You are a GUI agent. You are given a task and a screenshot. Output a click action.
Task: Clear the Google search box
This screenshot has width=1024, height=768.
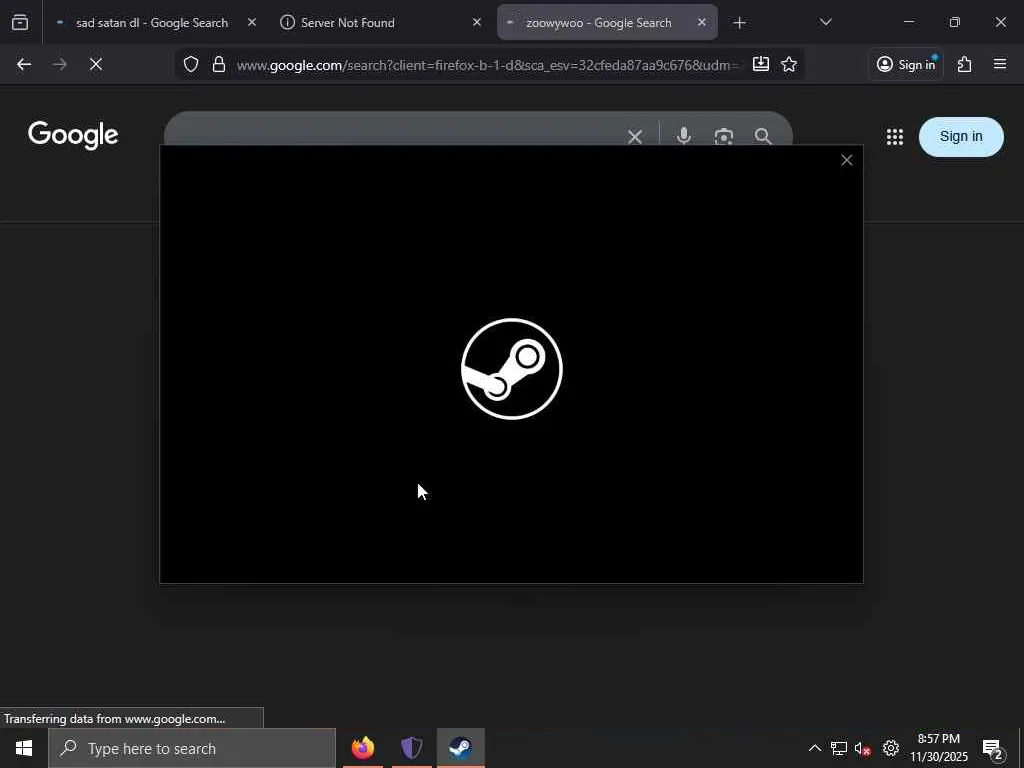pyautogui.click(x=635, y=136)
